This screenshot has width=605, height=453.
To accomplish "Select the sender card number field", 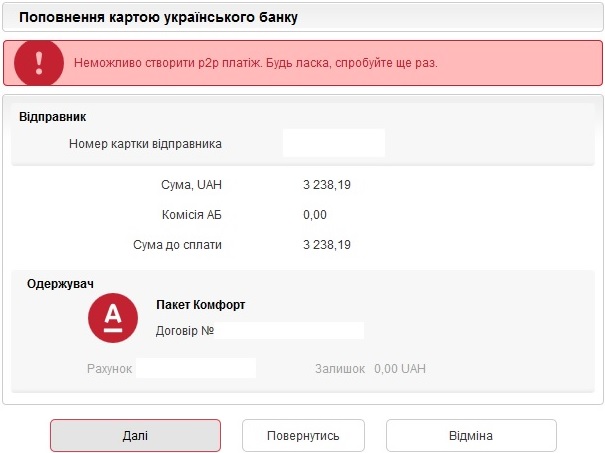I will point(334,143).
